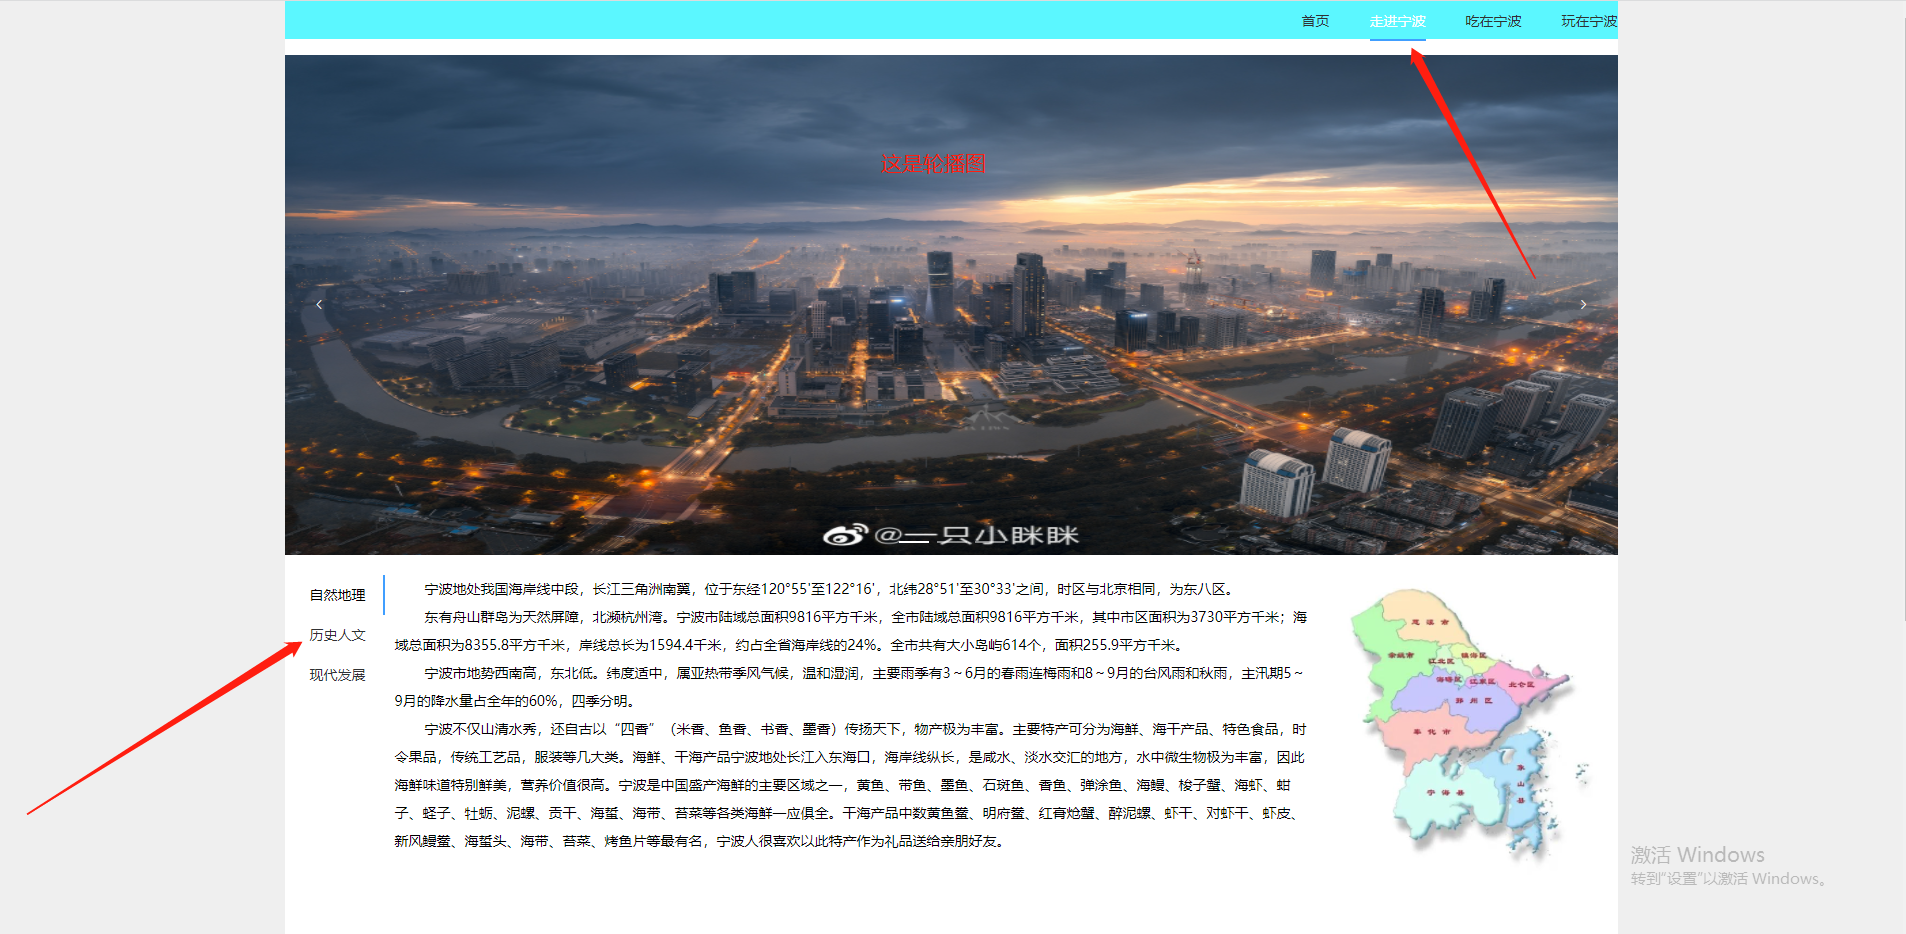Screen dimensions: 1906x934
Task: Open the 首页 navigation item
Action: coord(1315,21)
